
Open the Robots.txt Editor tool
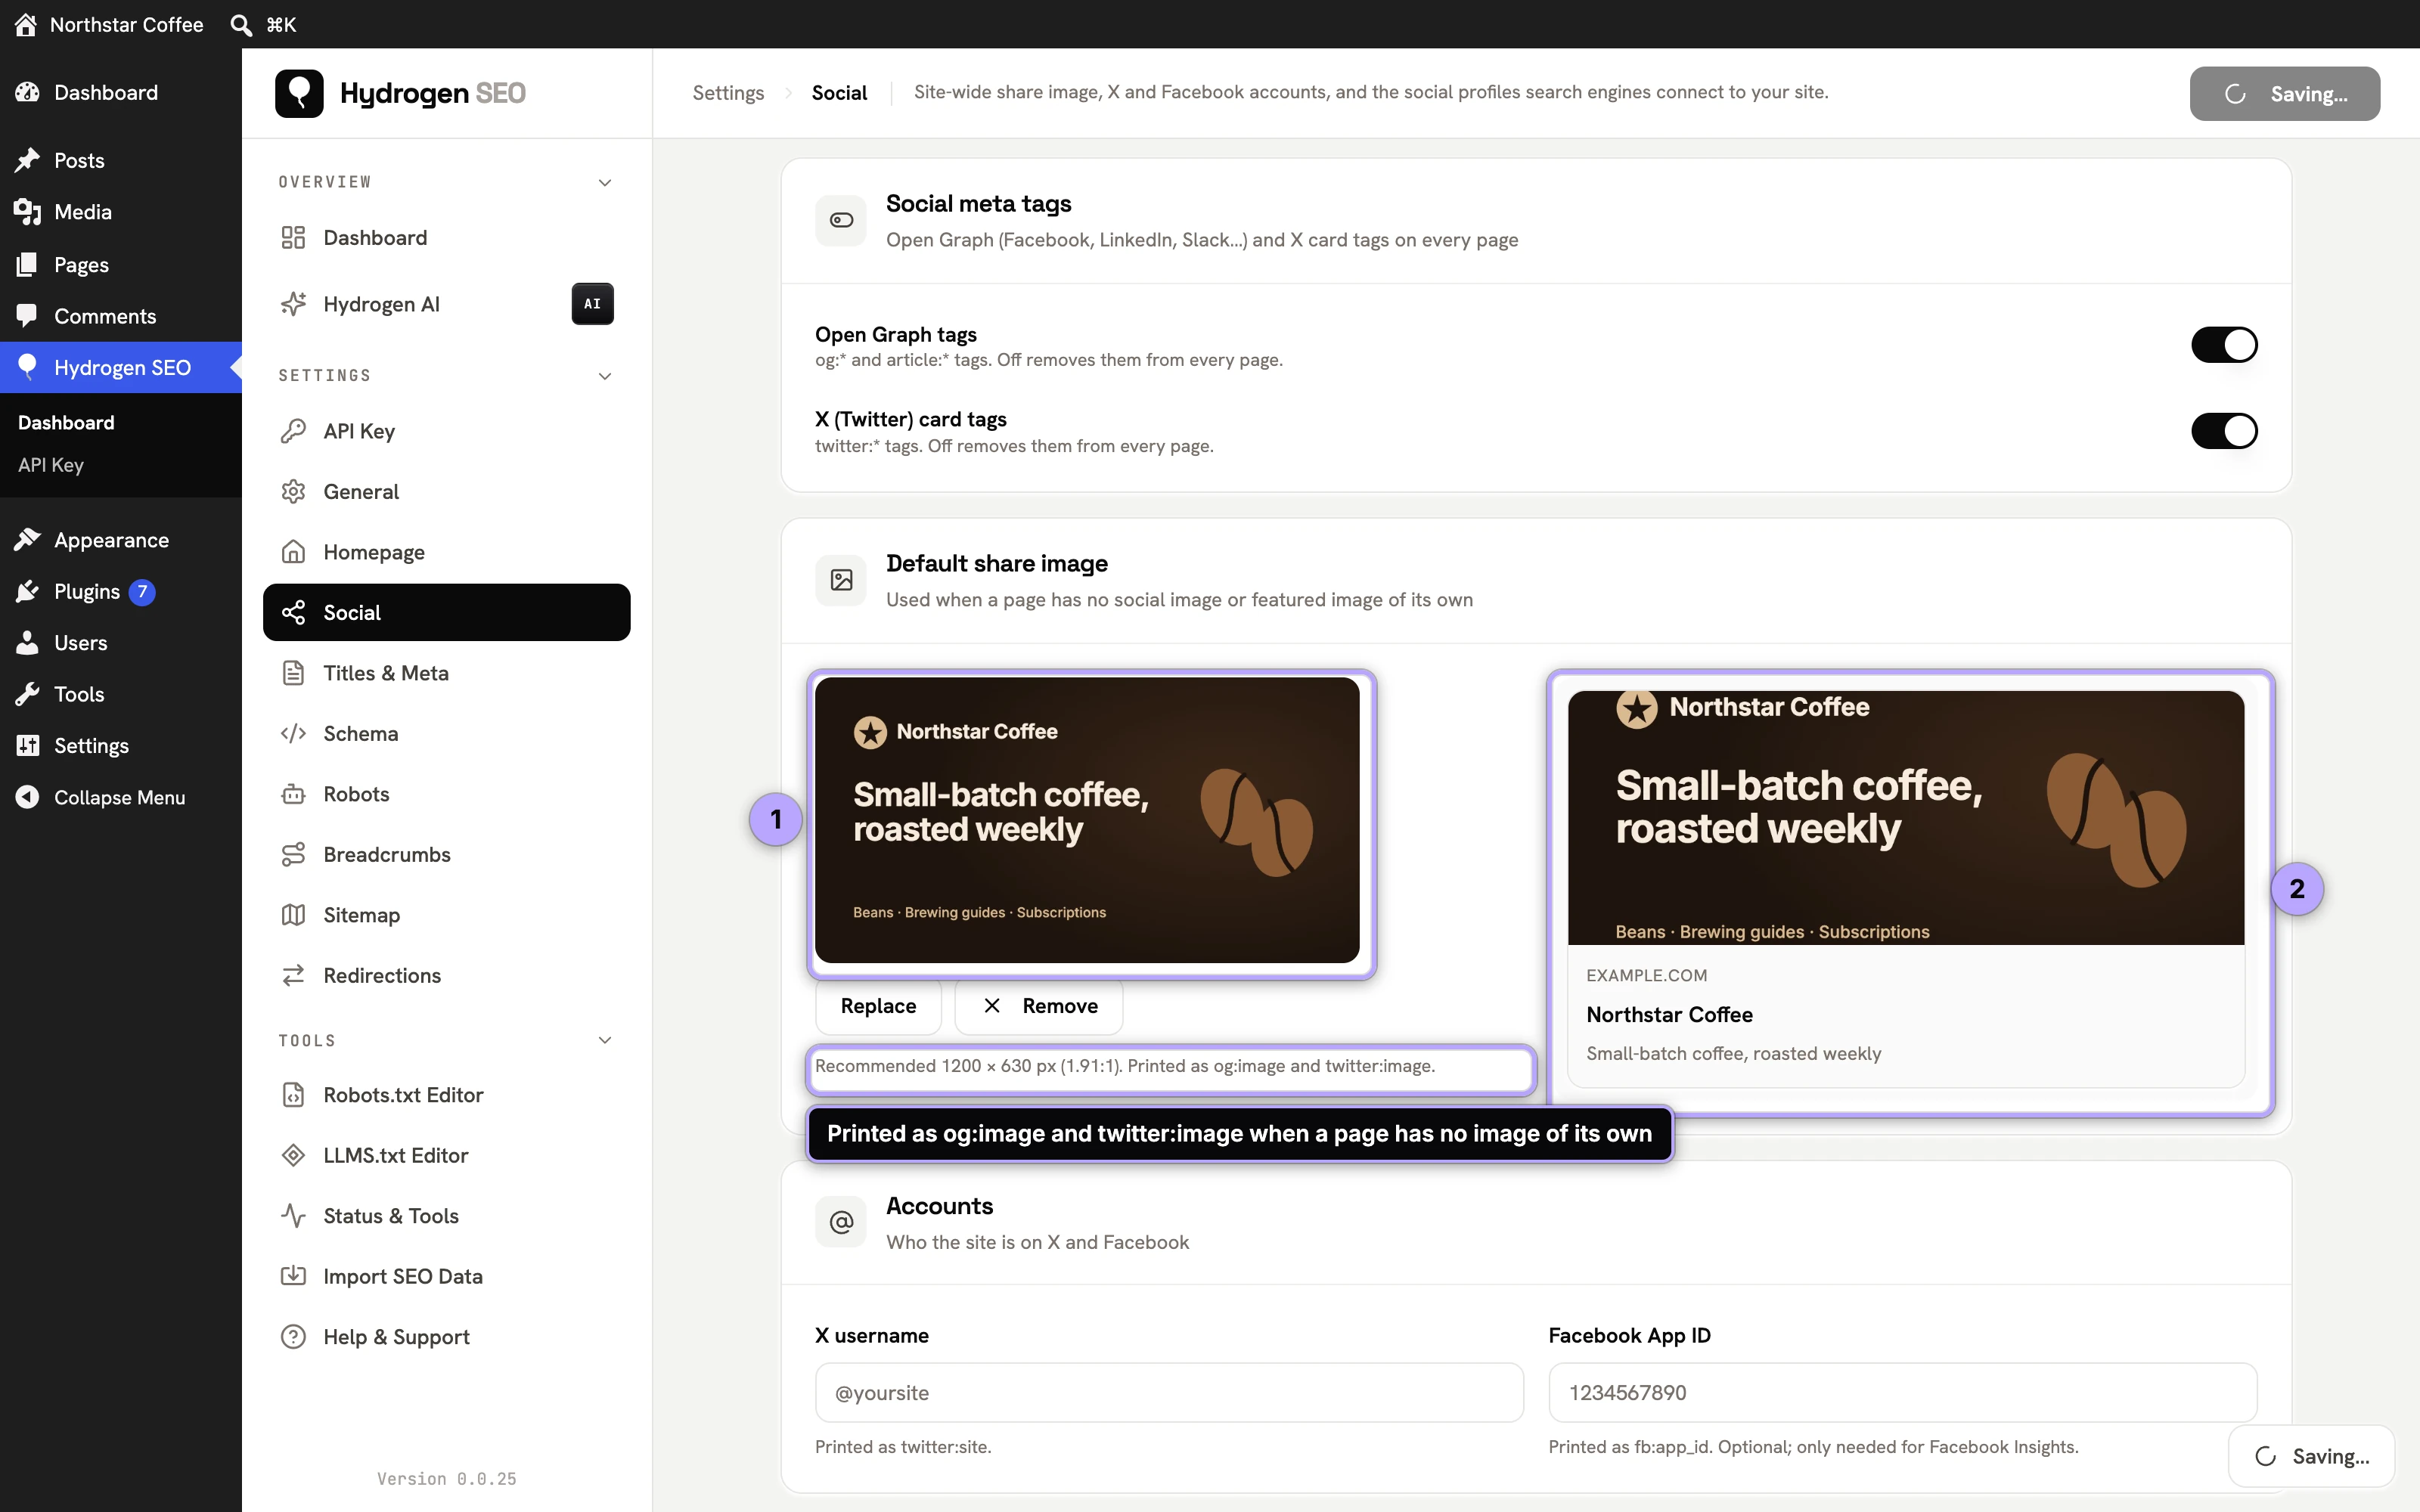tap(446, 1095)
